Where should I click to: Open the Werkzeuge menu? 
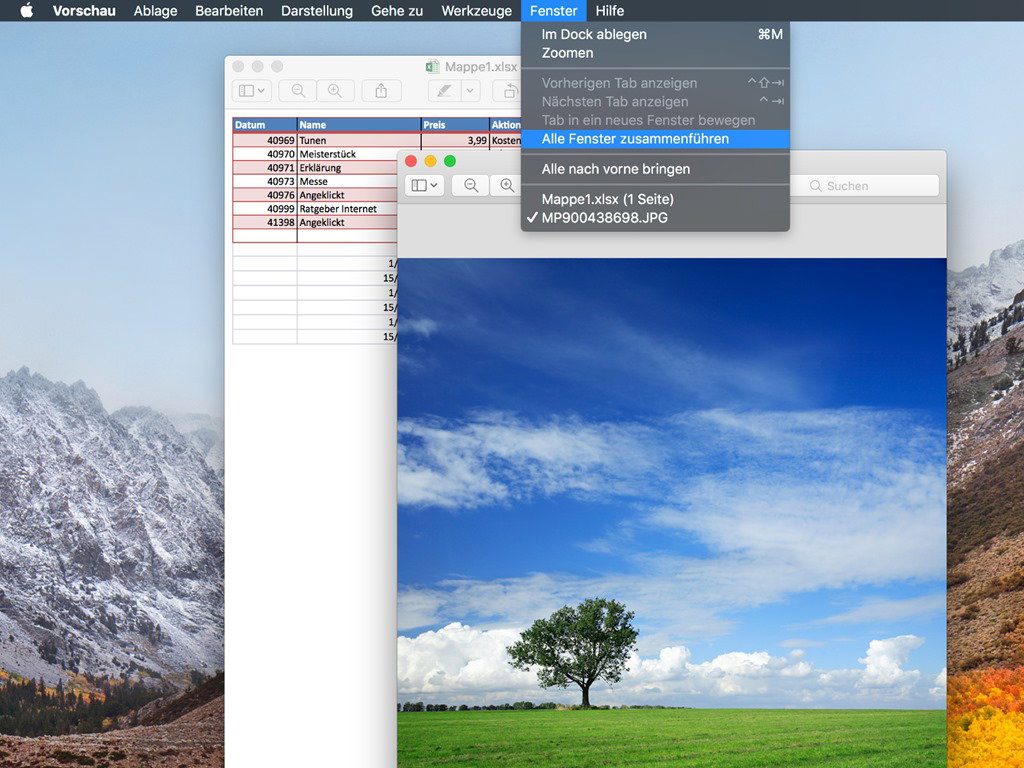476,11
